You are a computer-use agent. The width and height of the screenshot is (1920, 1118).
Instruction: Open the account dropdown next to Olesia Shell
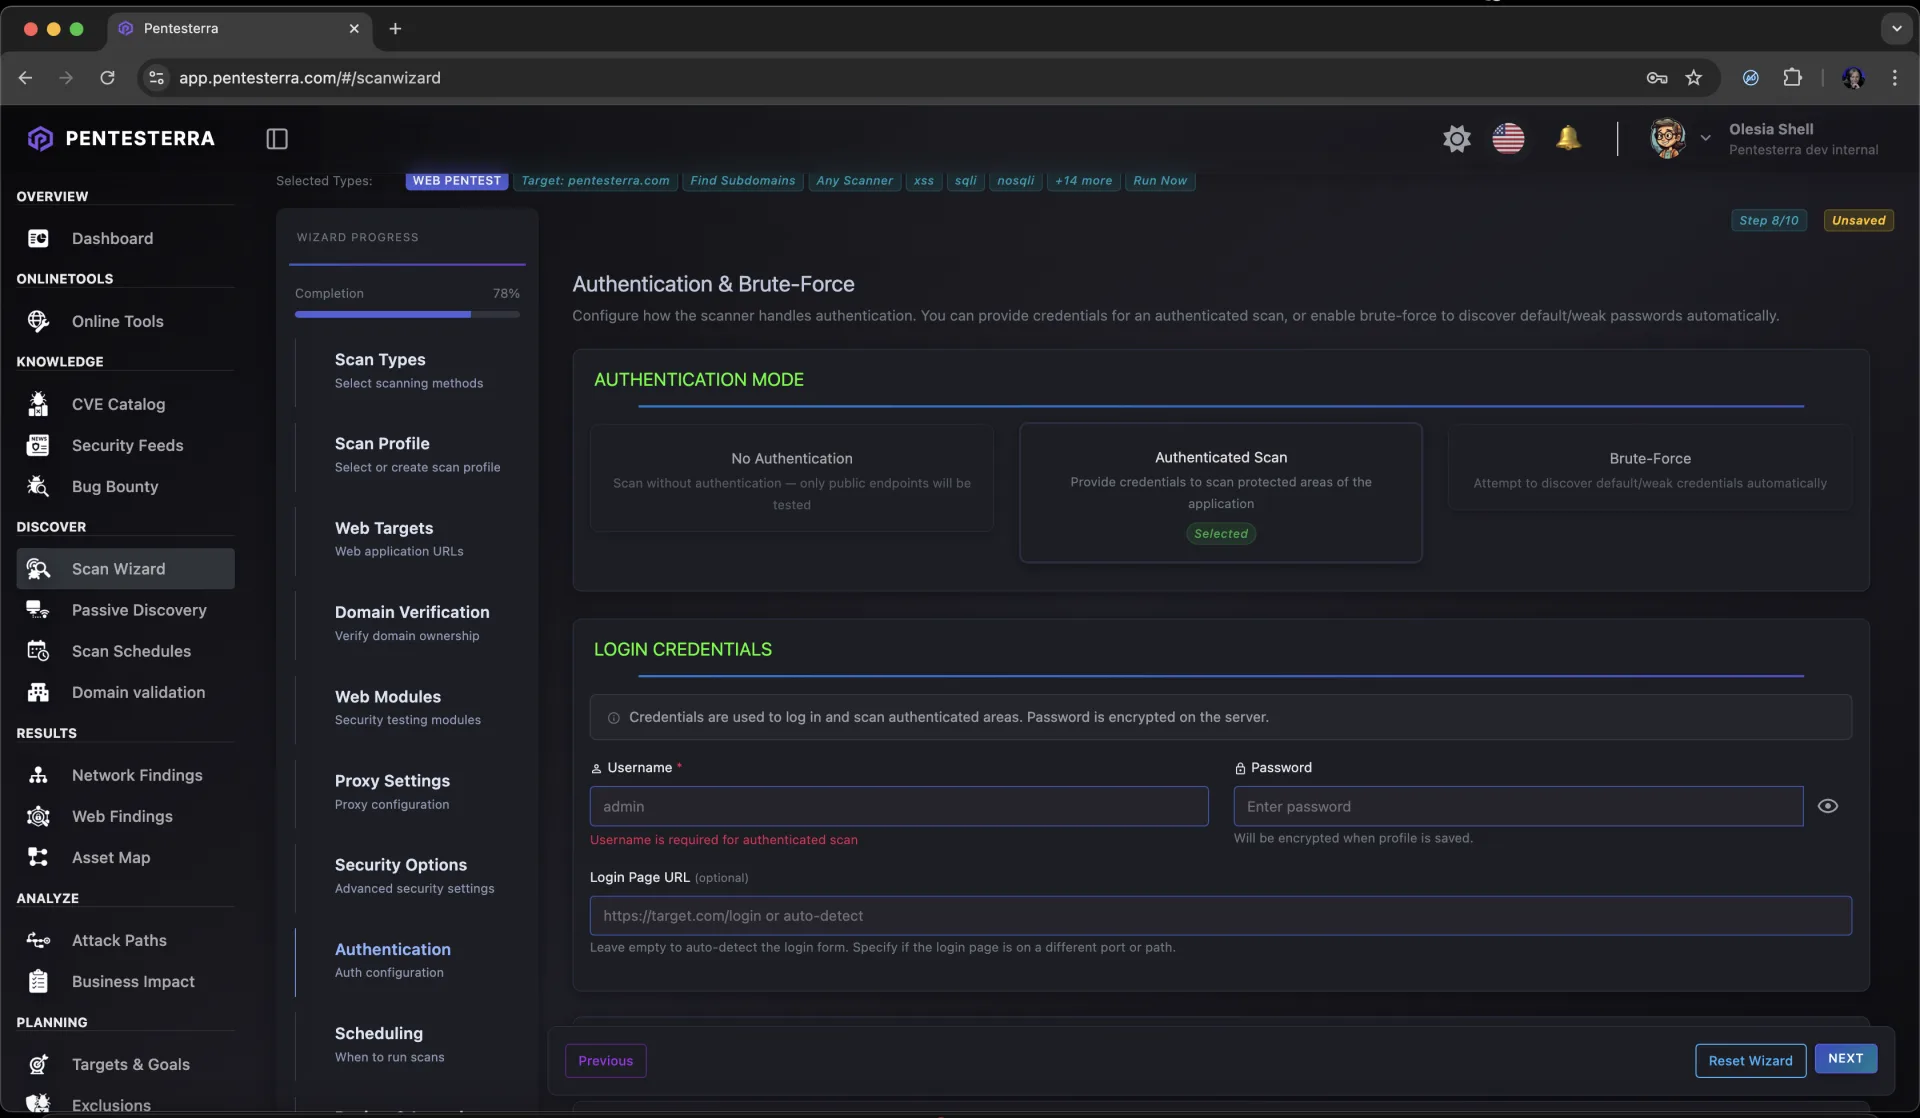tap(1707, 139)
